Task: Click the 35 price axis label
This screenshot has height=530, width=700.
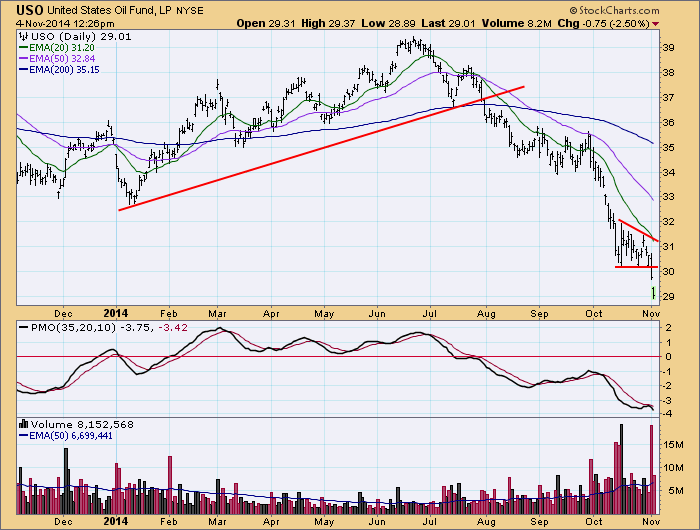Action: pos(669,147)
